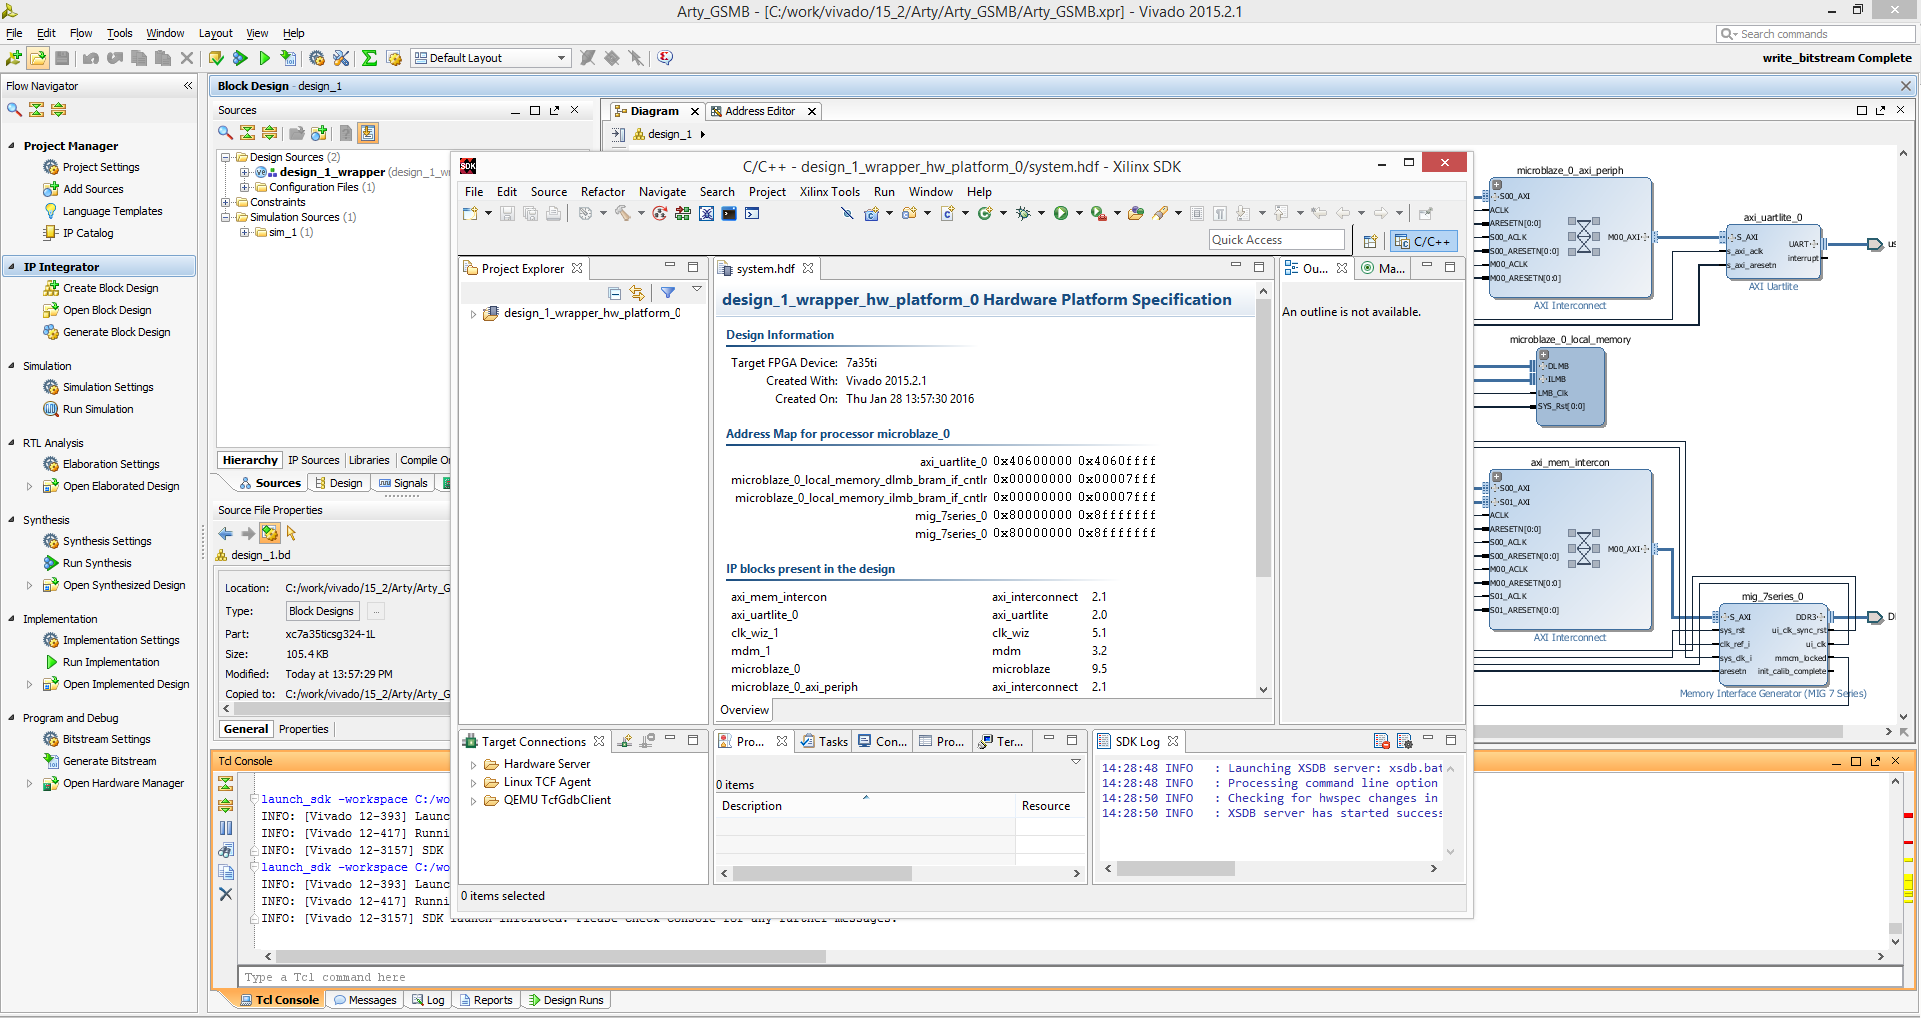1921x1018 pixels.
Task: Click the Tcl command input field
Action: pos(1070,977)
